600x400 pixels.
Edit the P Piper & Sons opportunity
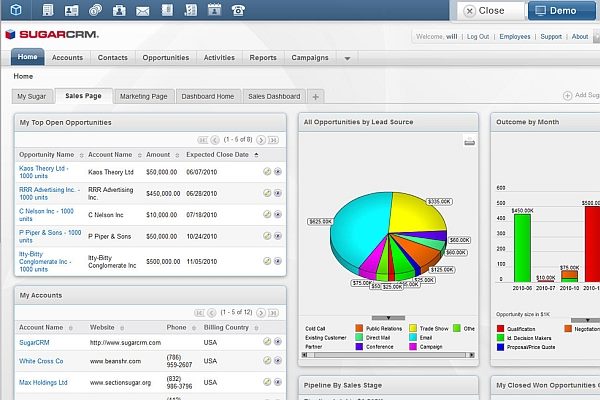[x=267, y=236]
